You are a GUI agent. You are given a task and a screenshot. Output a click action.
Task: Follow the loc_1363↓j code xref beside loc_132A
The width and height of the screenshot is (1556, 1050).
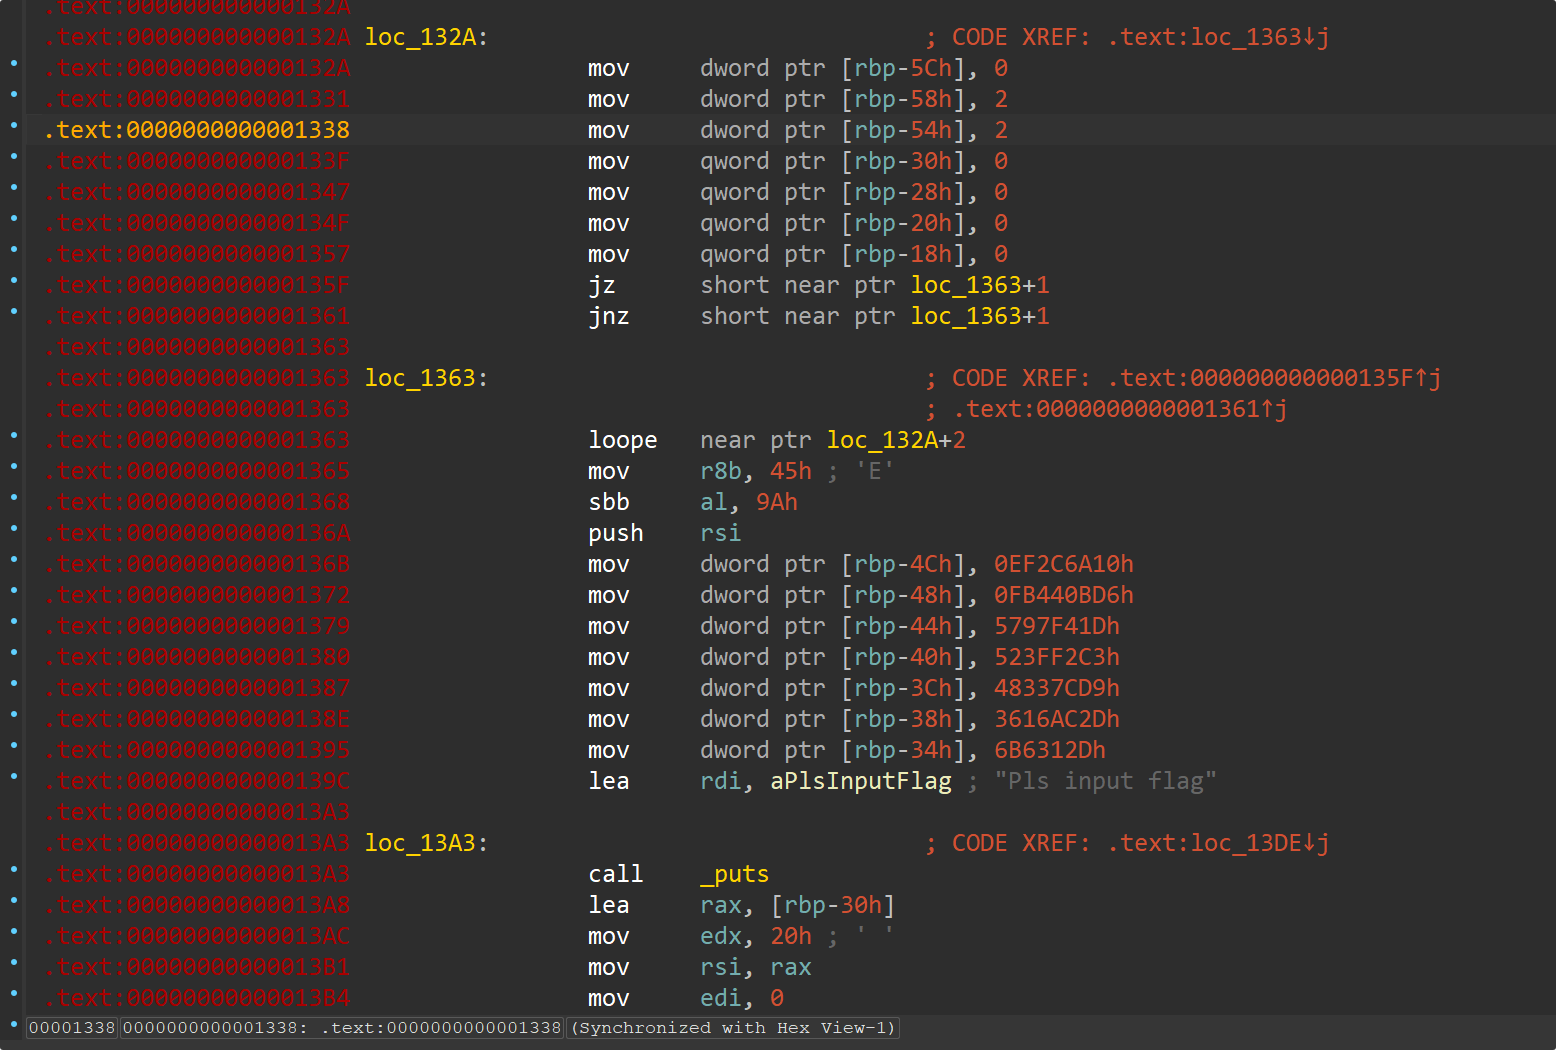click(1219, 37)
